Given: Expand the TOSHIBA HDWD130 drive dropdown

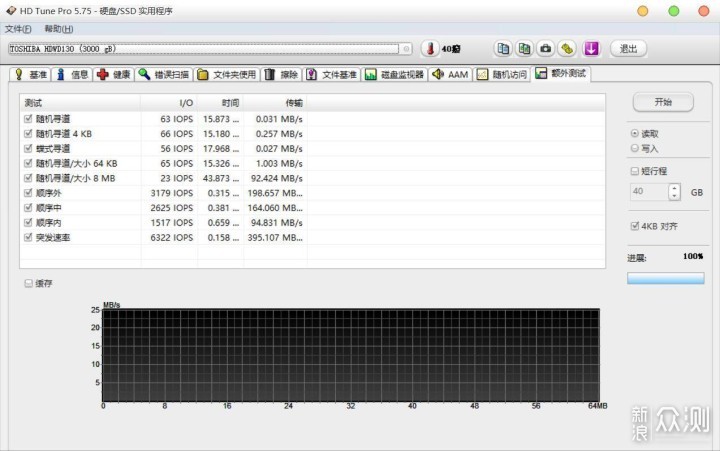Looking at the screenshot, I should click(406, 49).
